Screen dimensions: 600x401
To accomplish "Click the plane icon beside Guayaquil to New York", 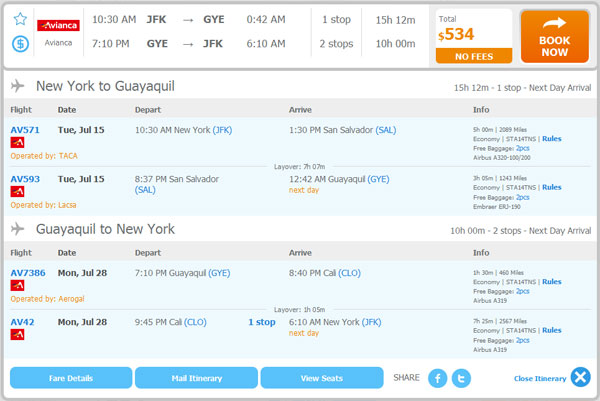I will point(17,229).
